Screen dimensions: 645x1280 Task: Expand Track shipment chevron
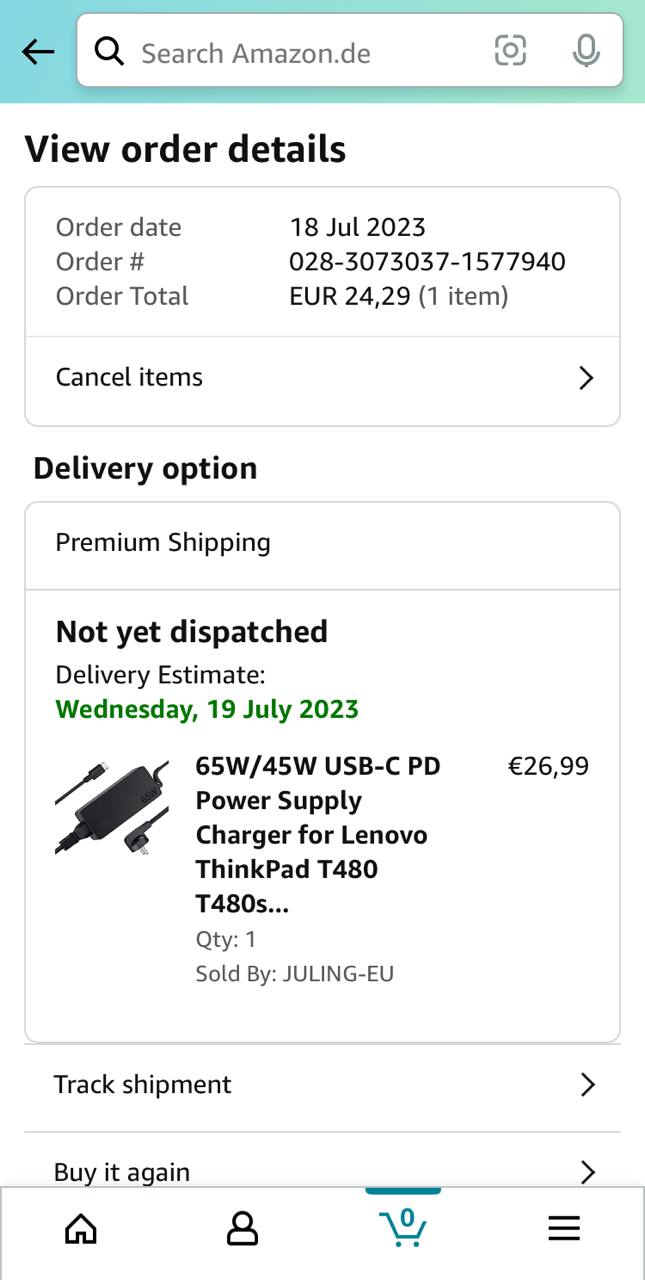click(x=587, y=1085)
